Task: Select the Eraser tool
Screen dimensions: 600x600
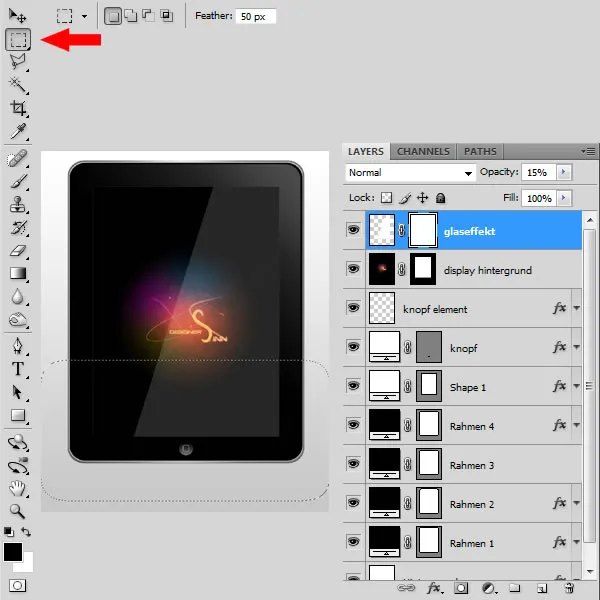Action: [x=18, y=251]
